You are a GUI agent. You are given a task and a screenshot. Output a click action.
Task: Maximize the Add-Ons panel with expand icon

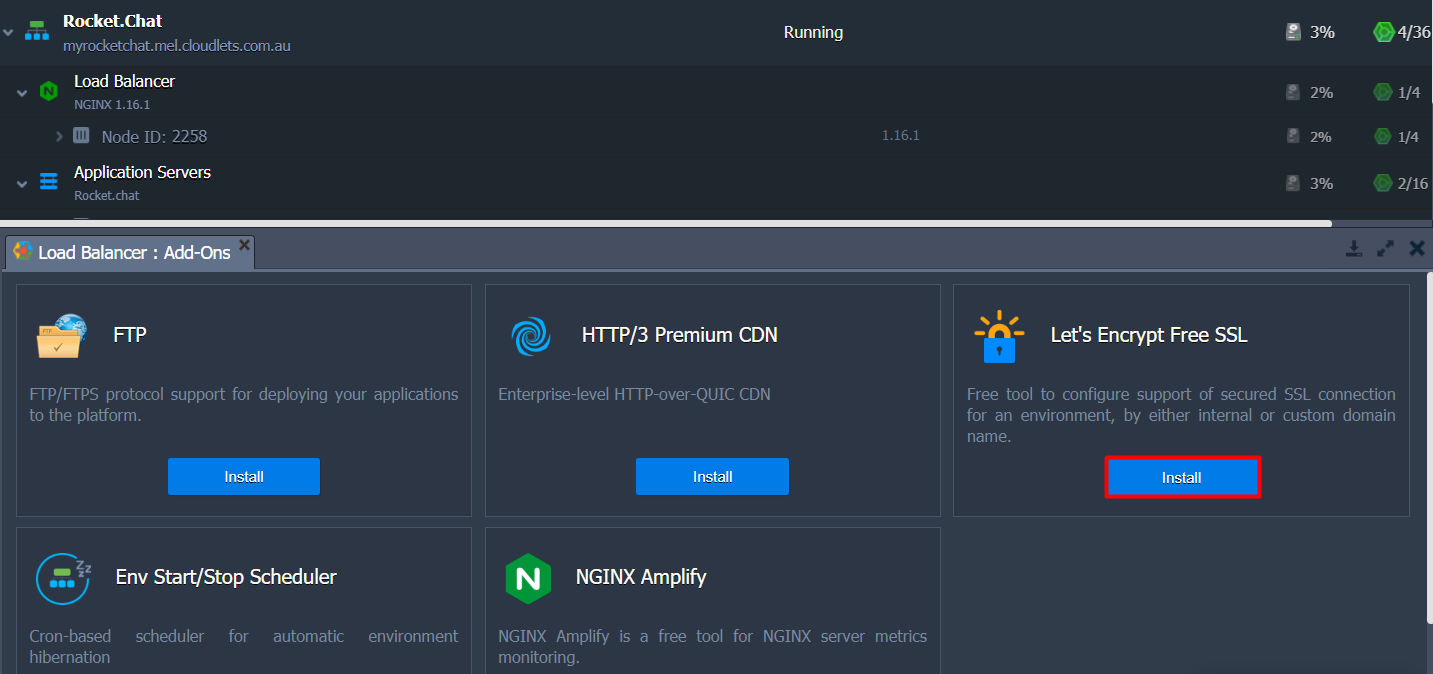[x=1385, y=249]
